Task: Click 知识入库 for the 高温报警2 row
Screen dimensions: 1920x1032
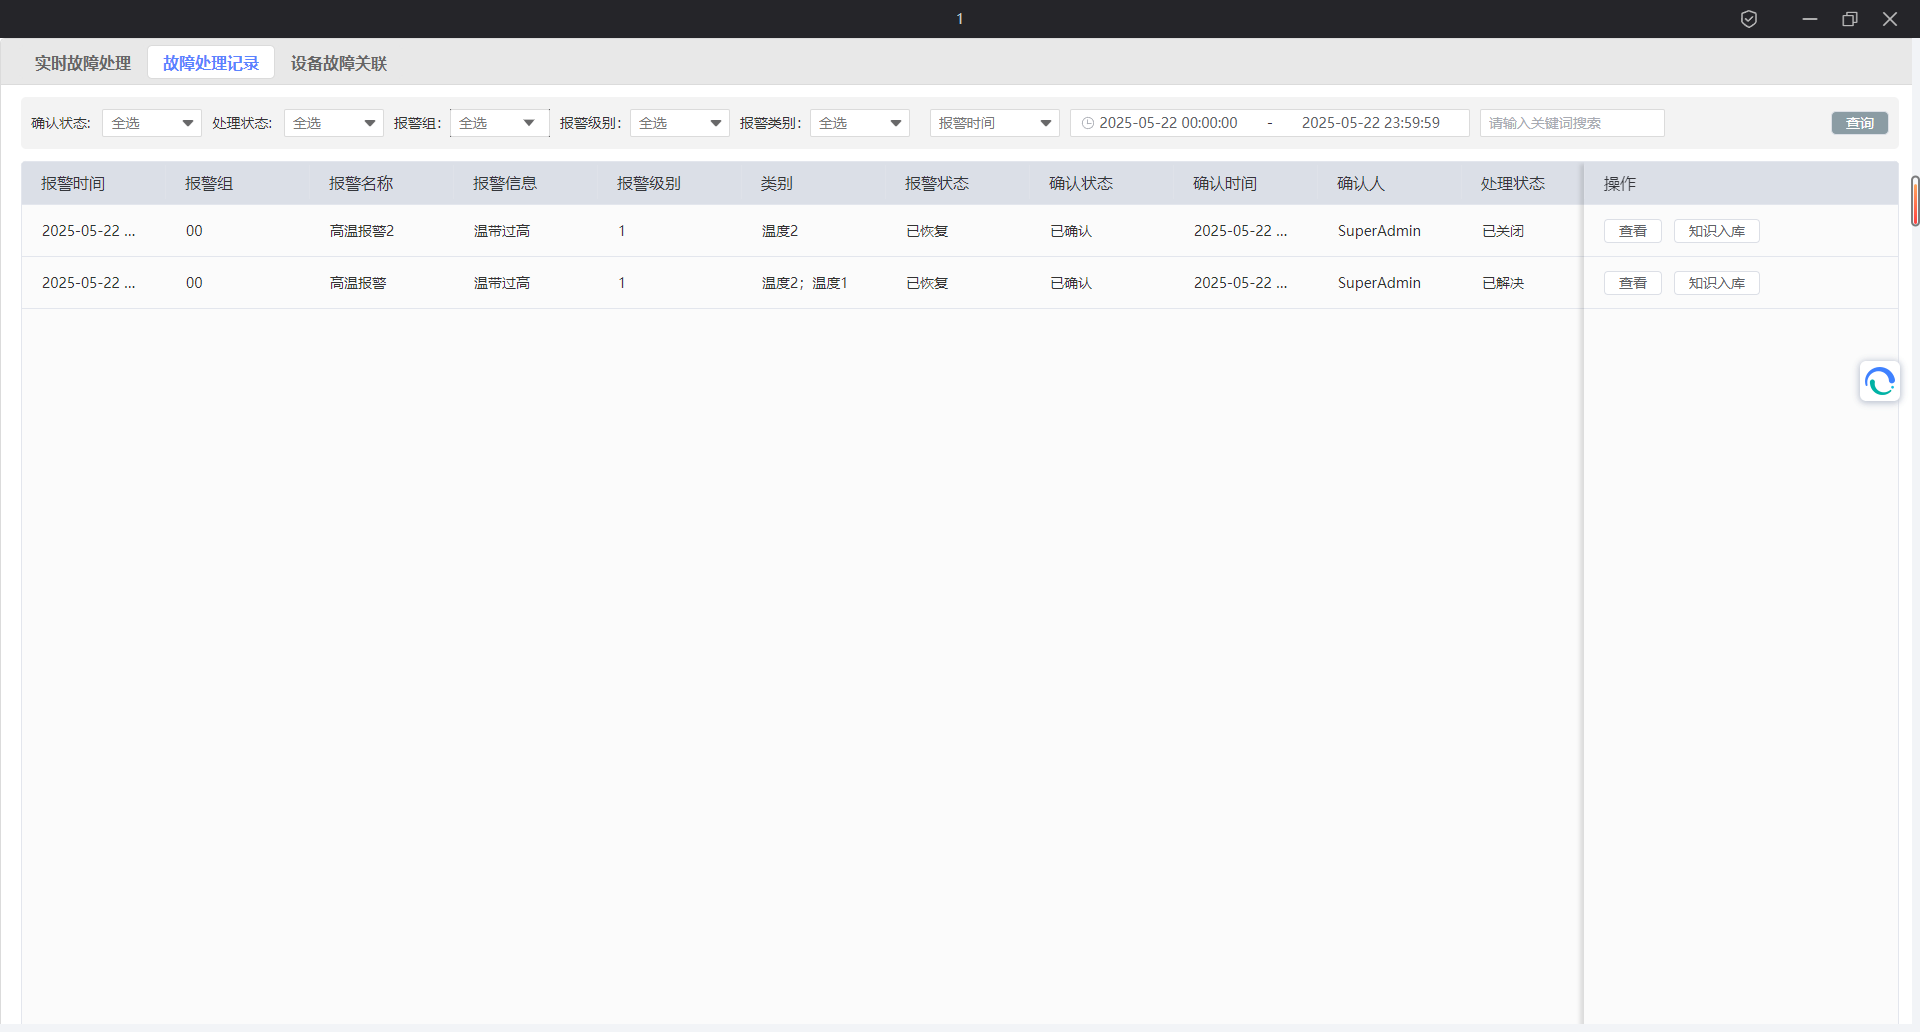Action: point(1716,231)
